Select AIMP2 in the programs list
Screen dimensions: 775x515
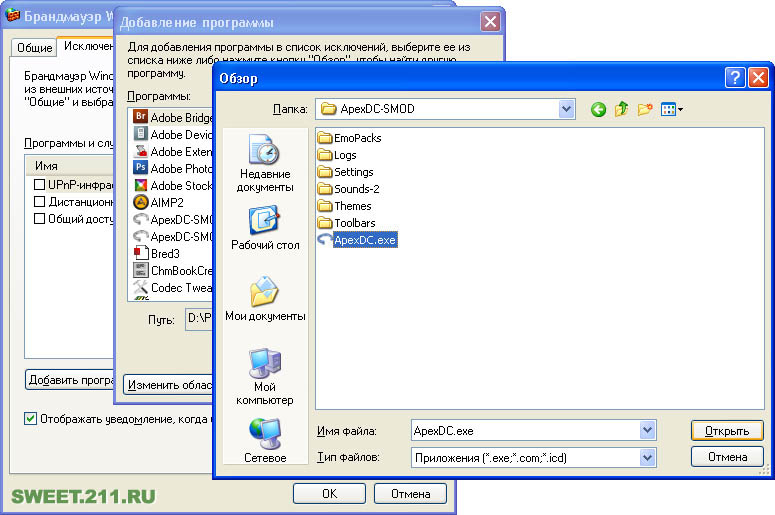(159, 203)
